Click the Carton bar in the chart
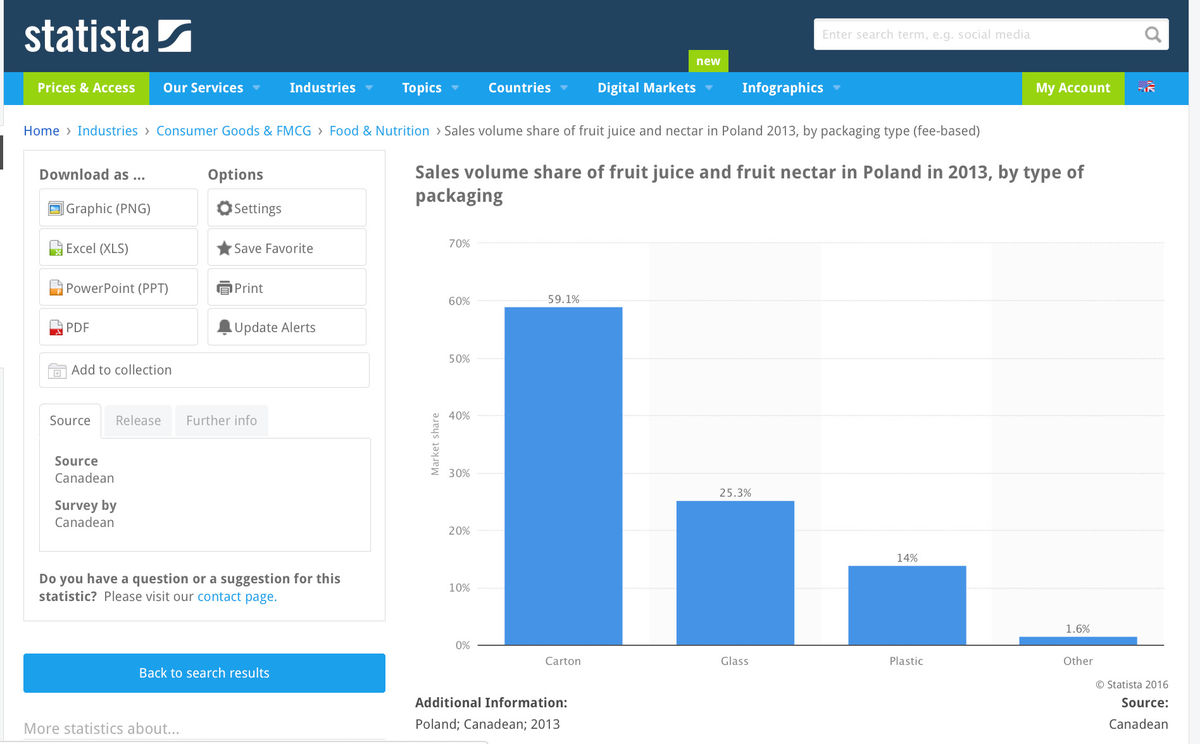This screenshot has width=1200, height=744. click(563, 476)
